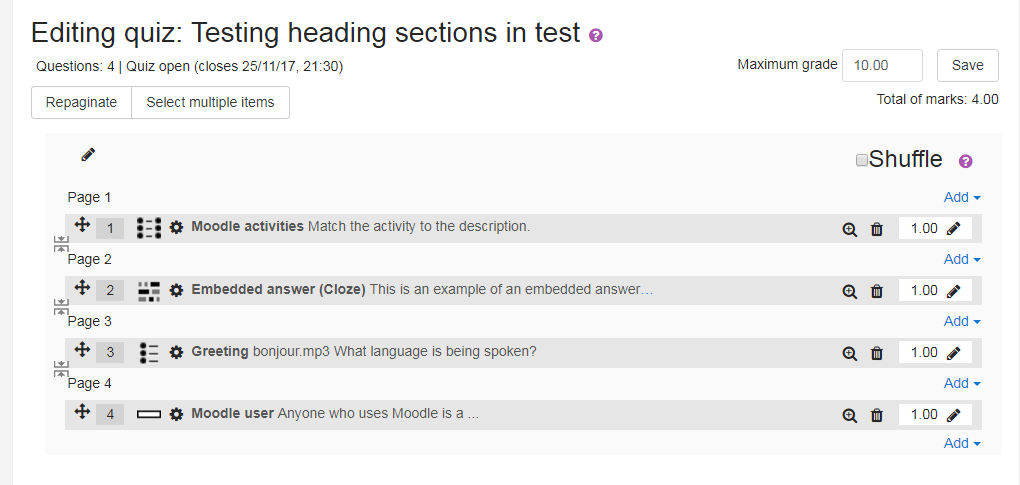1020x485 pixels.
Task: Click the Maximum grade input field
Action: (x=882, y=66)
